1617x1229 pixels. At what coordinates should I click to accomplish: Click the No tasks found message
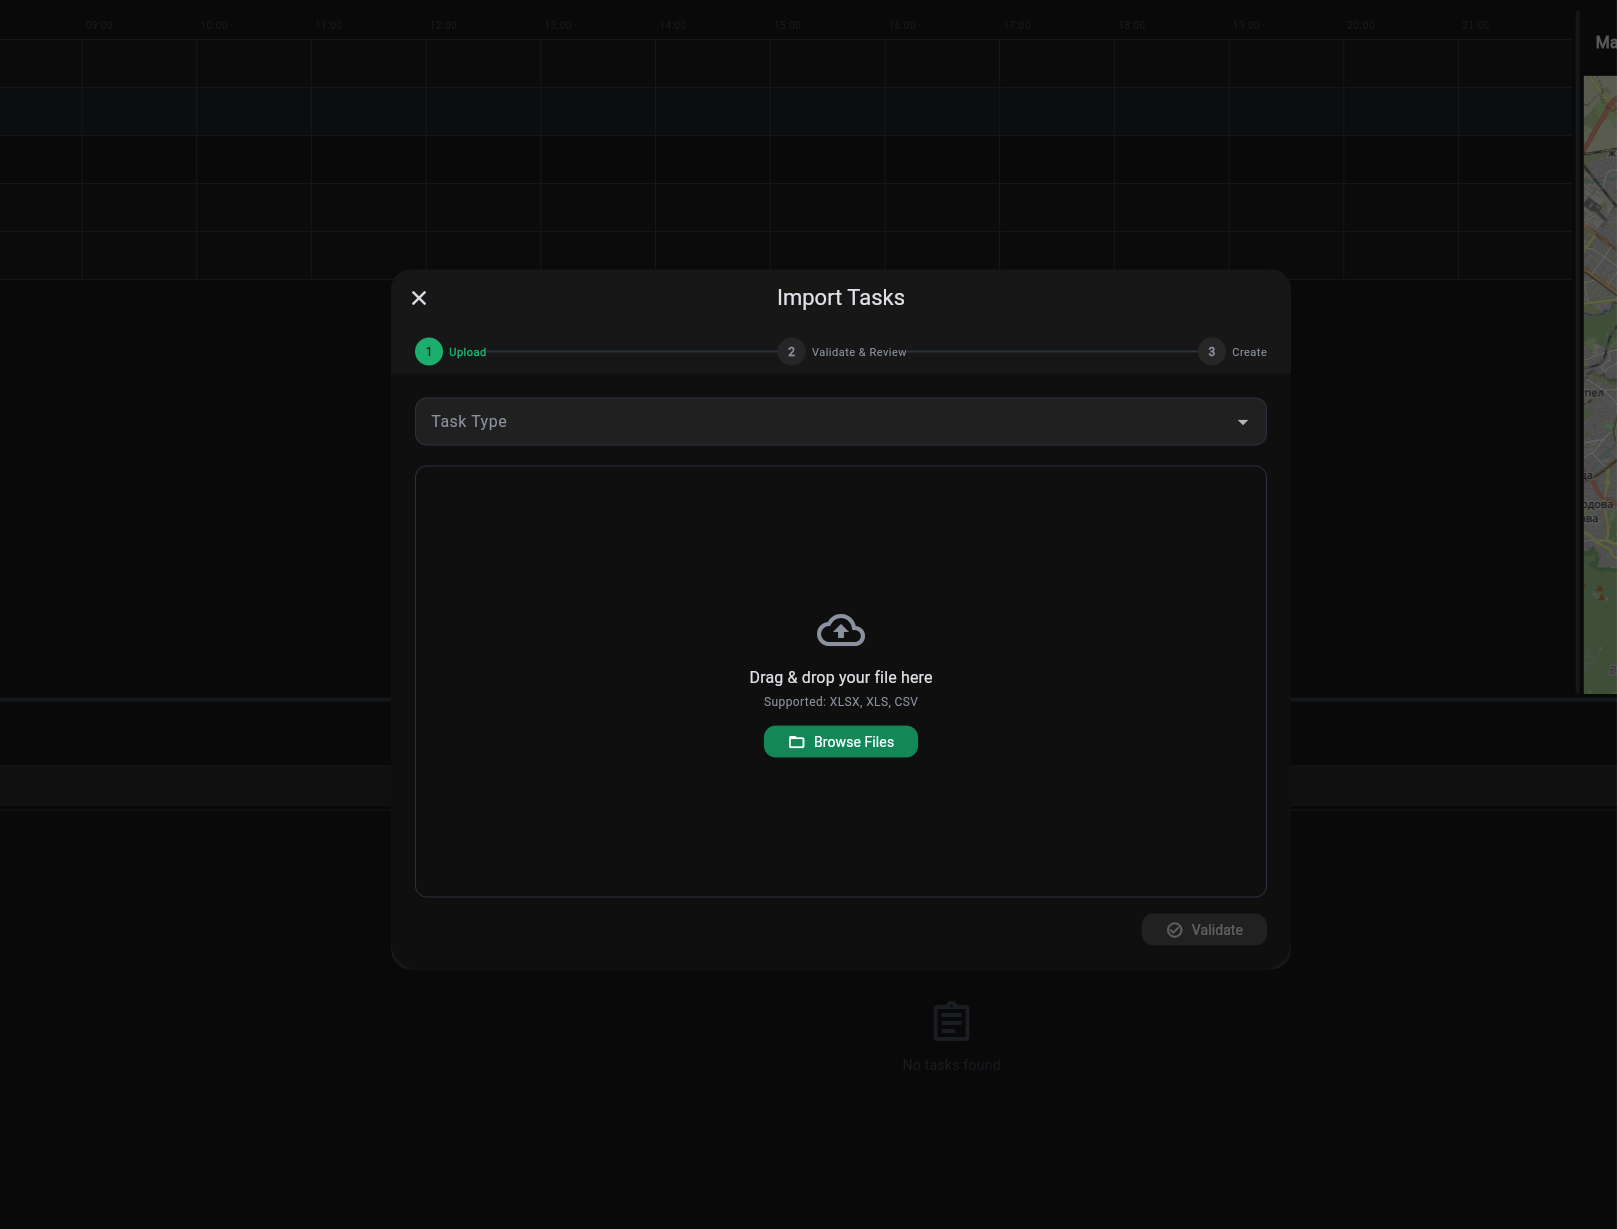pos(951,1064)
